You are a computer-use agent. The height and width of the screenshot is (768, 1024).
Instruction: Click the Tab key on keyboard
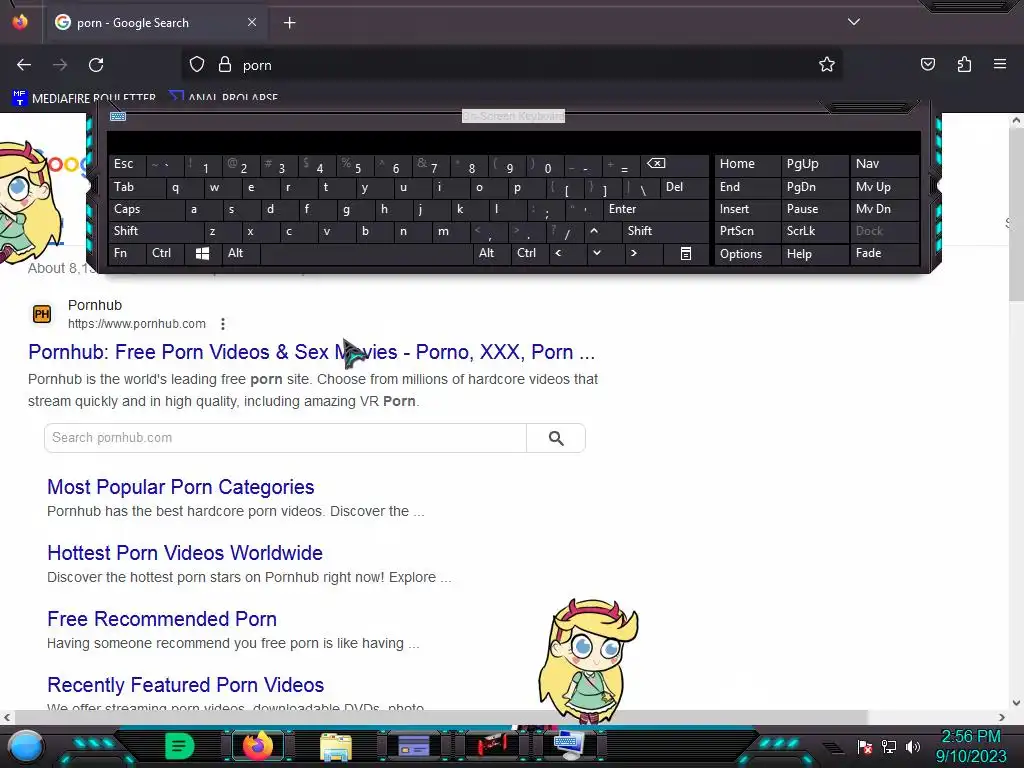coord(136,187)
